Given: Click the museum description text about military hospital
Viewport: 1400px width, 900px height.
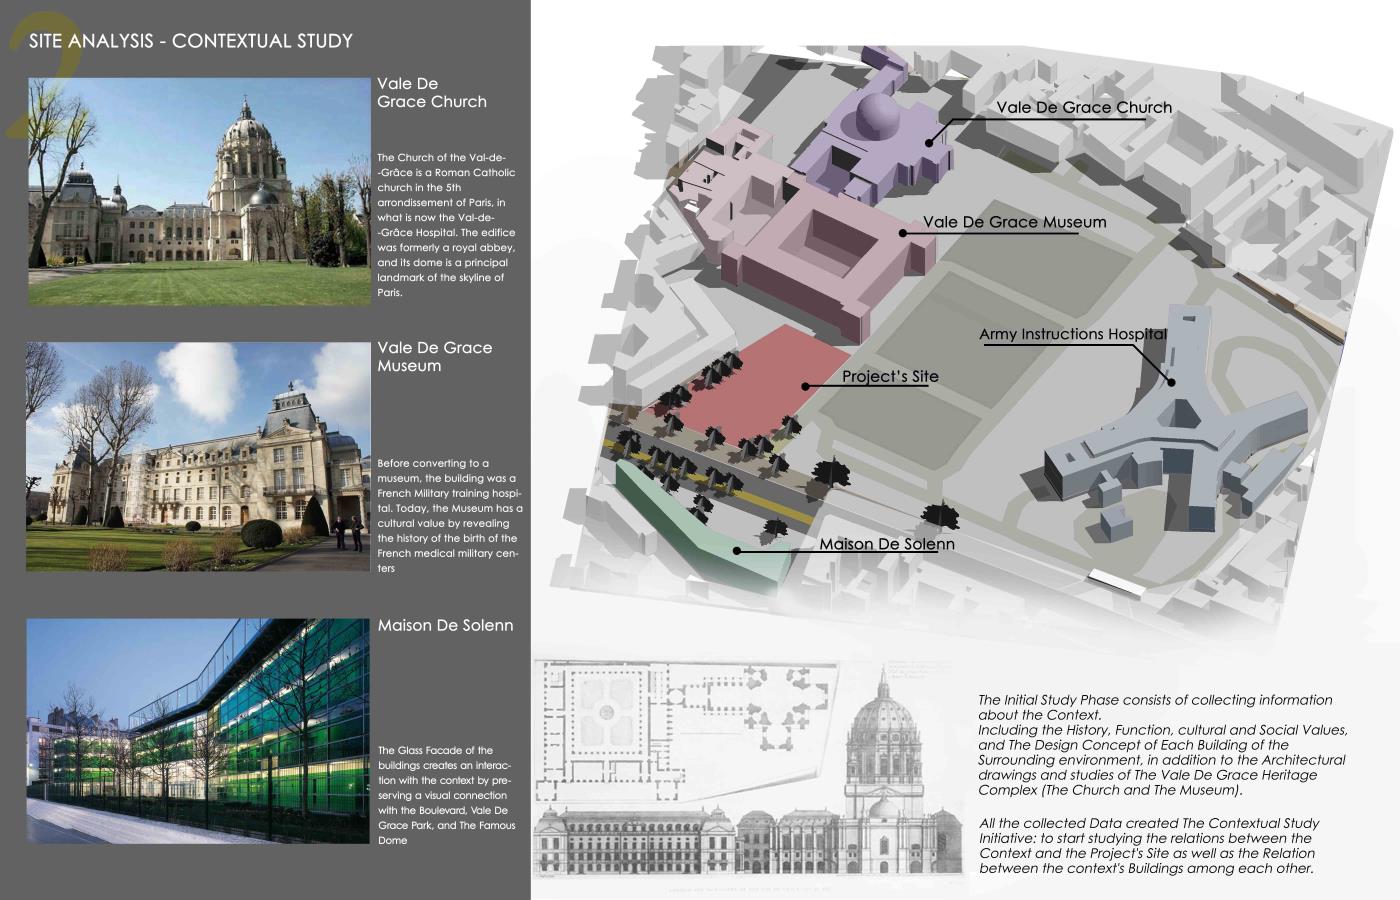Looking at the screenshot, I should click(x=449, y=516).
